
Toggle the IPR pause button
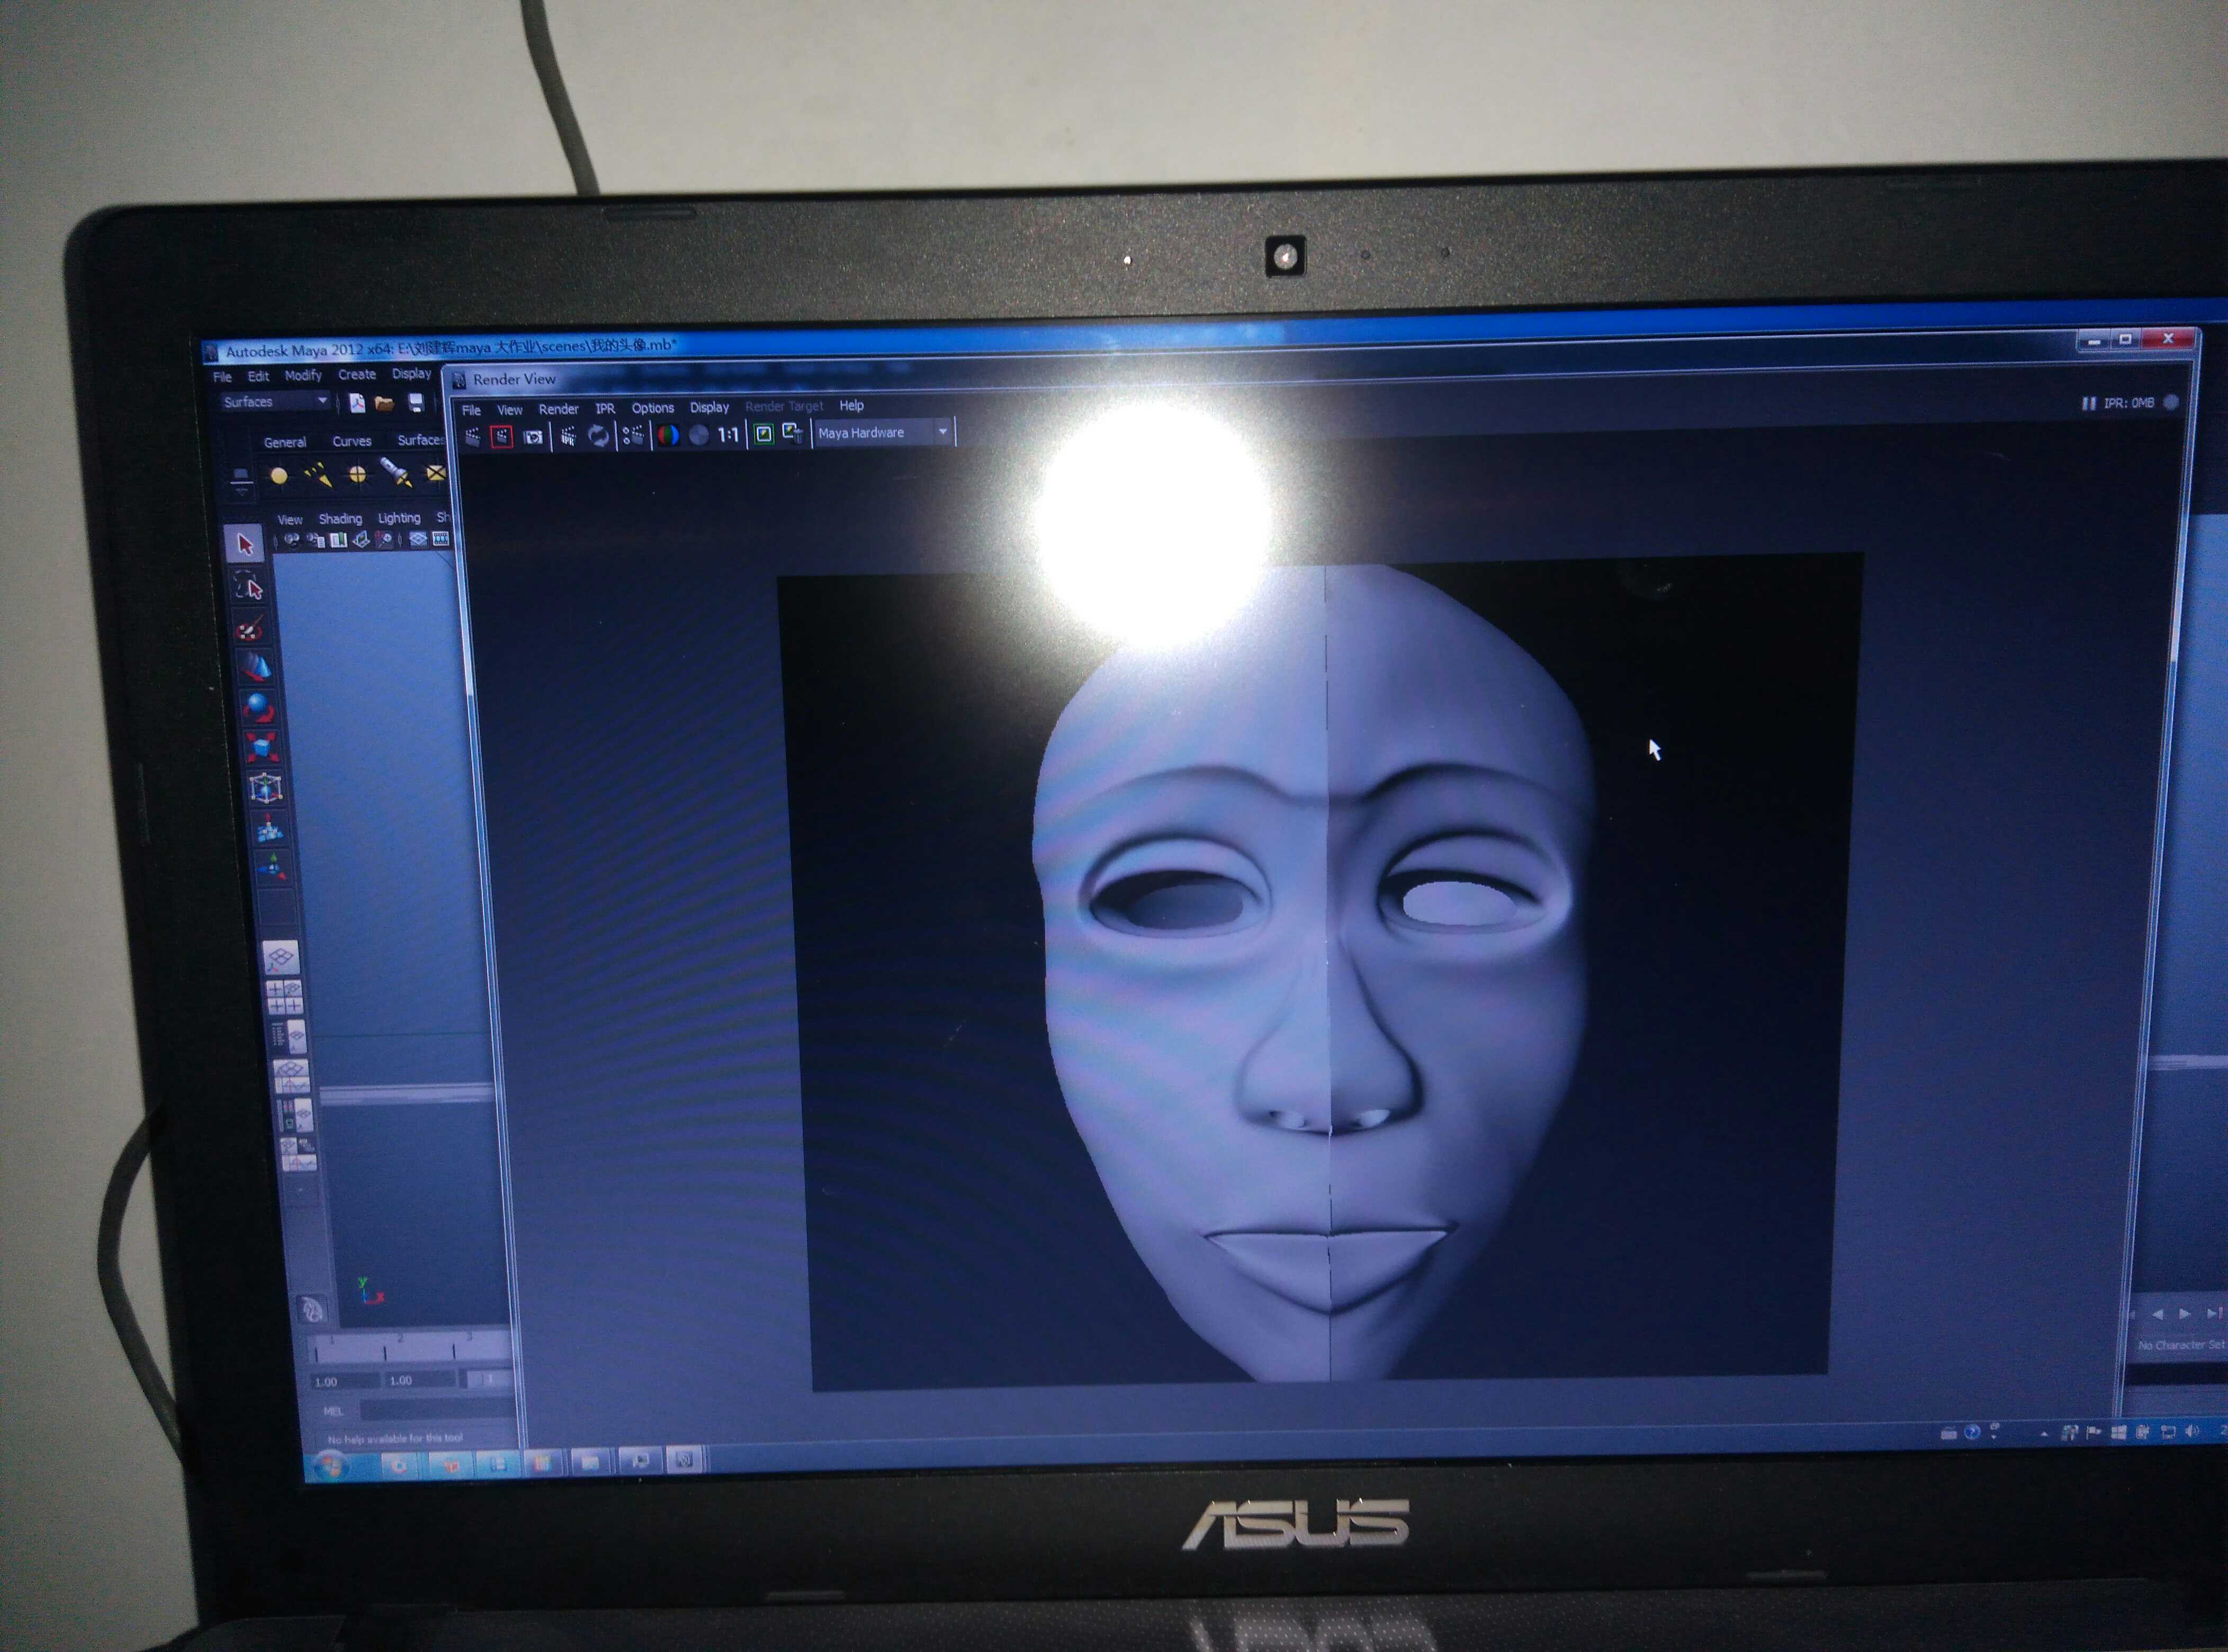pyautogui.click(x=2088, y=403)
